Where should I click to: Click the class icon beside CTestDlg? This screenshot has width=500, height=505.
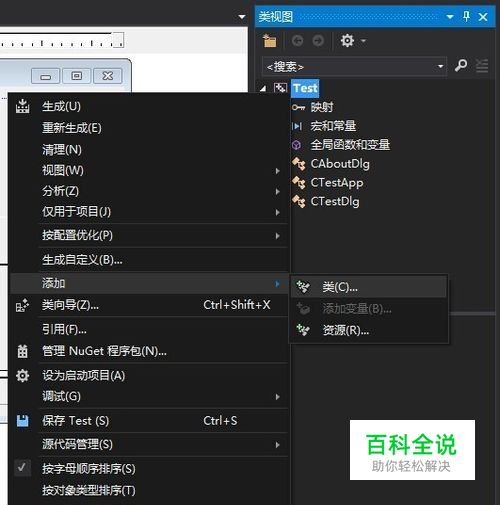[299, 201]
